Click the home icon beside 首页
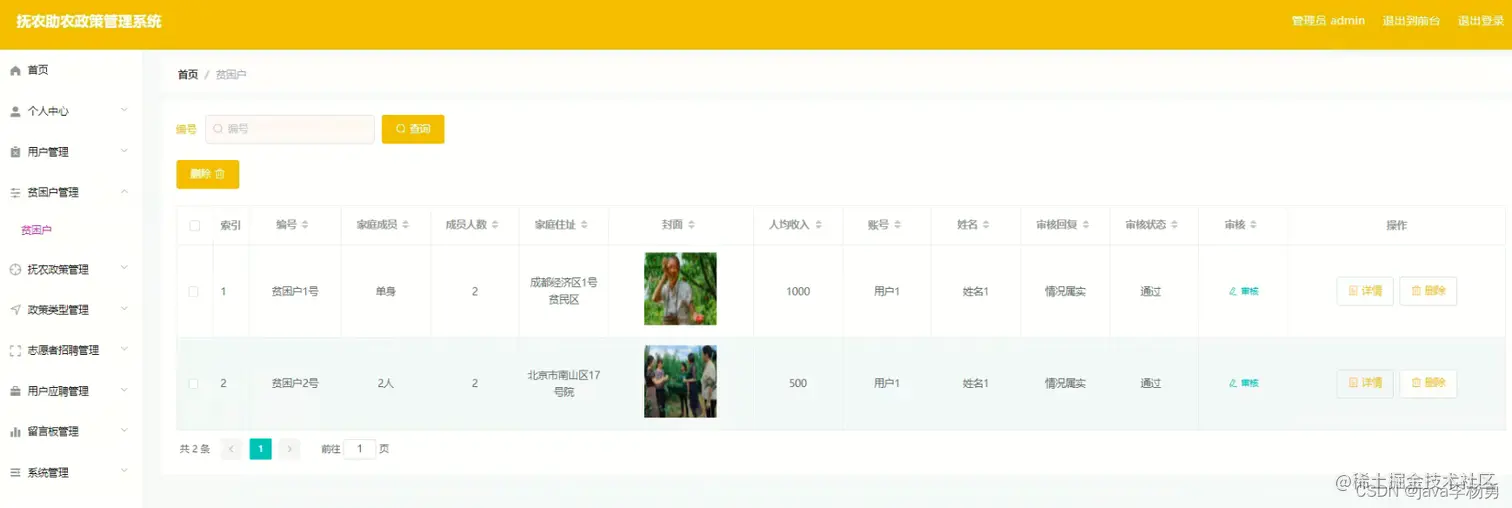The image size is (1512, 508). 15,70
